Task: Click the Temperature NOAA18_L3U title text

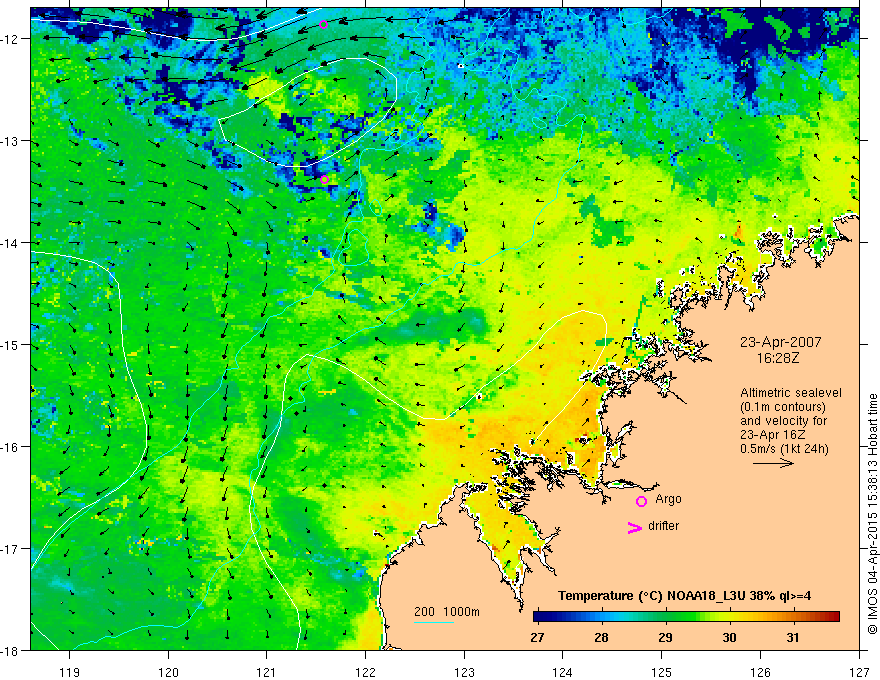Action: pyautogui.click(x=684, y=596)
